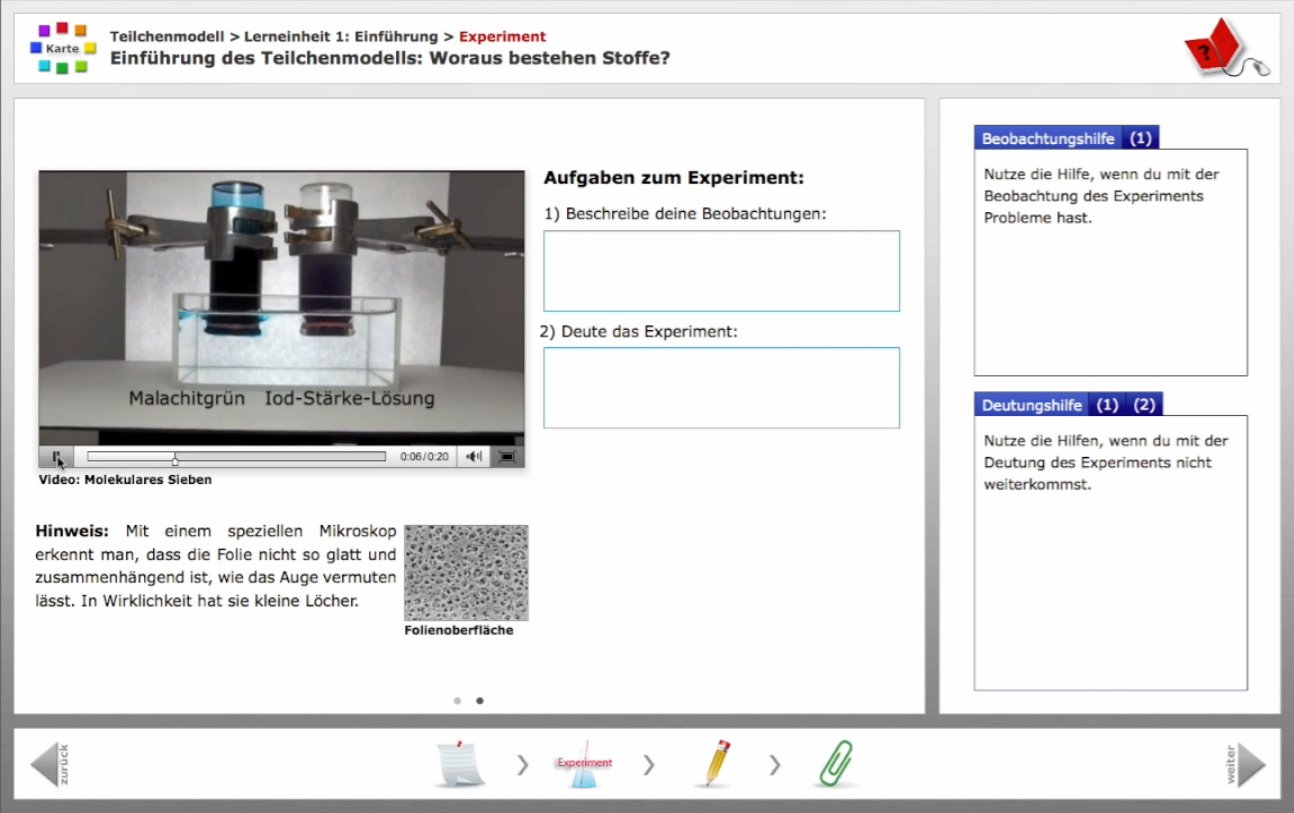Switch the video to fullscreen

[507, 457]
